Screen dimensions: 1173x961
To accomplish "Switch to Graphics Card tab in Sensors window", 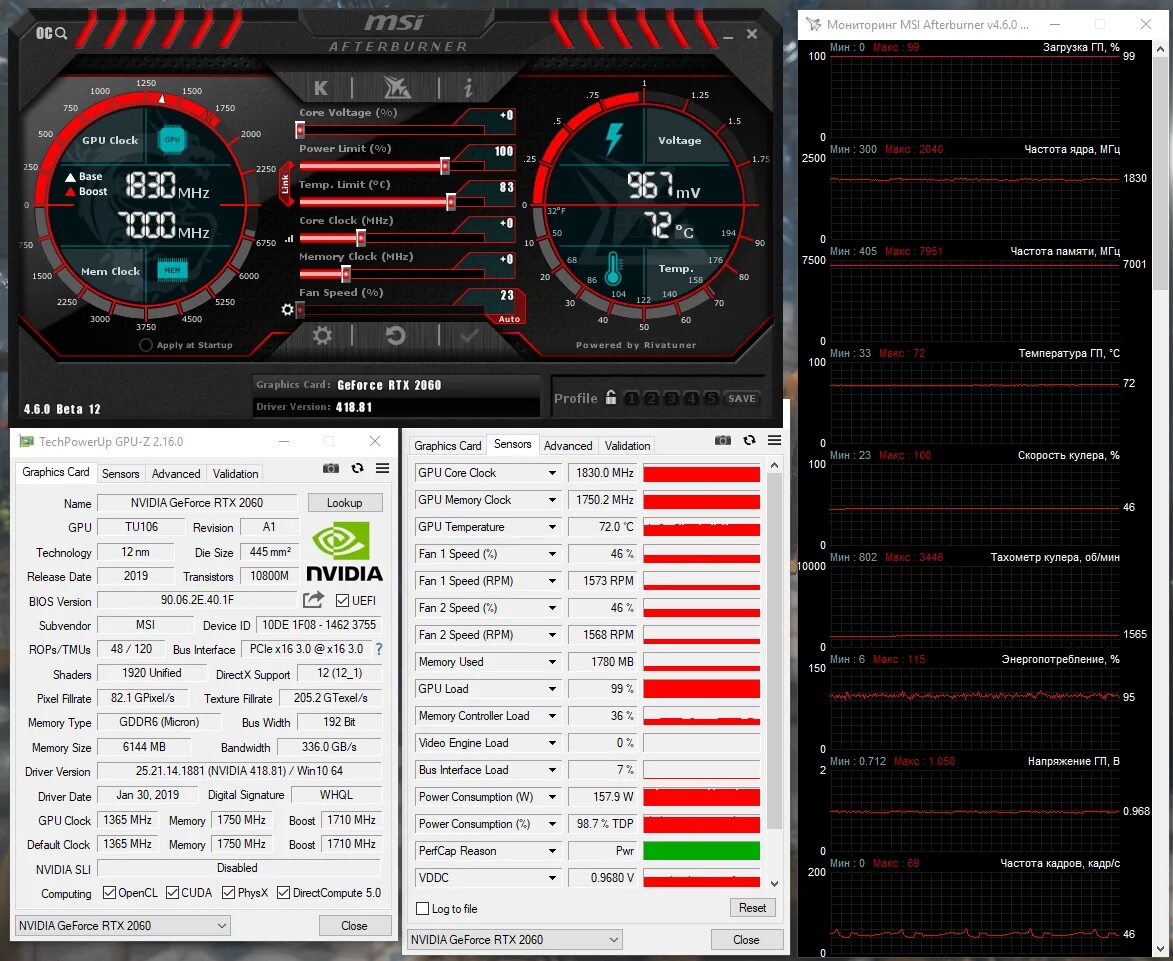I will tap(447, 446).
